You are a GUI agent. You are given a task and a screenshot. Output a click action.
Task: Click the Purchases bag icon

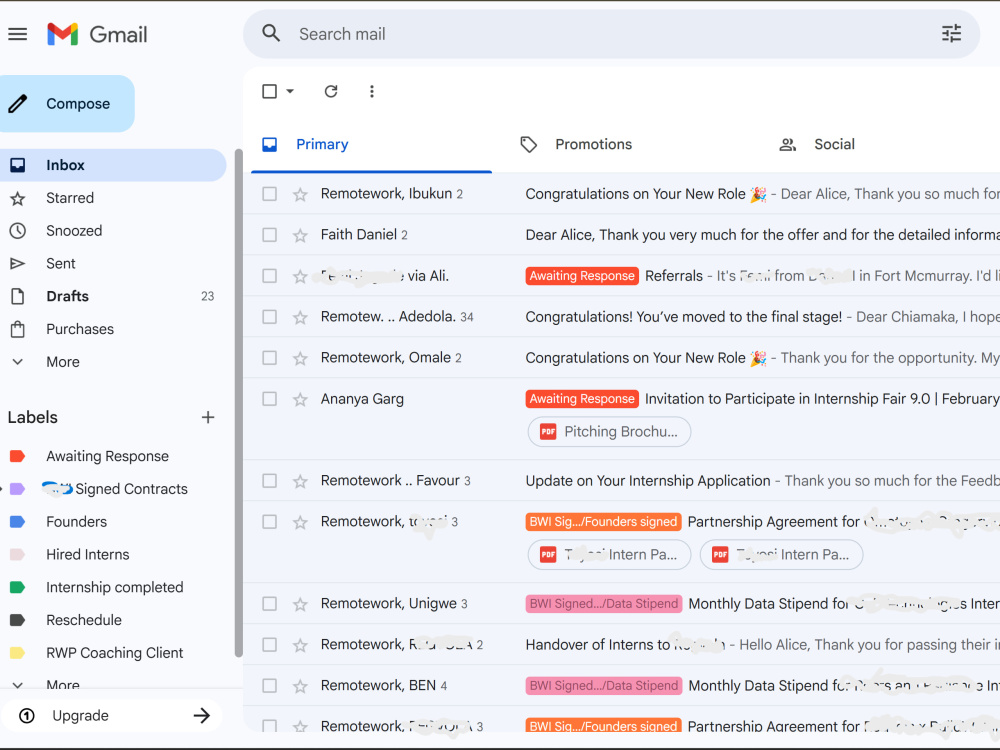pyautogui.click(x=18, y=329)
